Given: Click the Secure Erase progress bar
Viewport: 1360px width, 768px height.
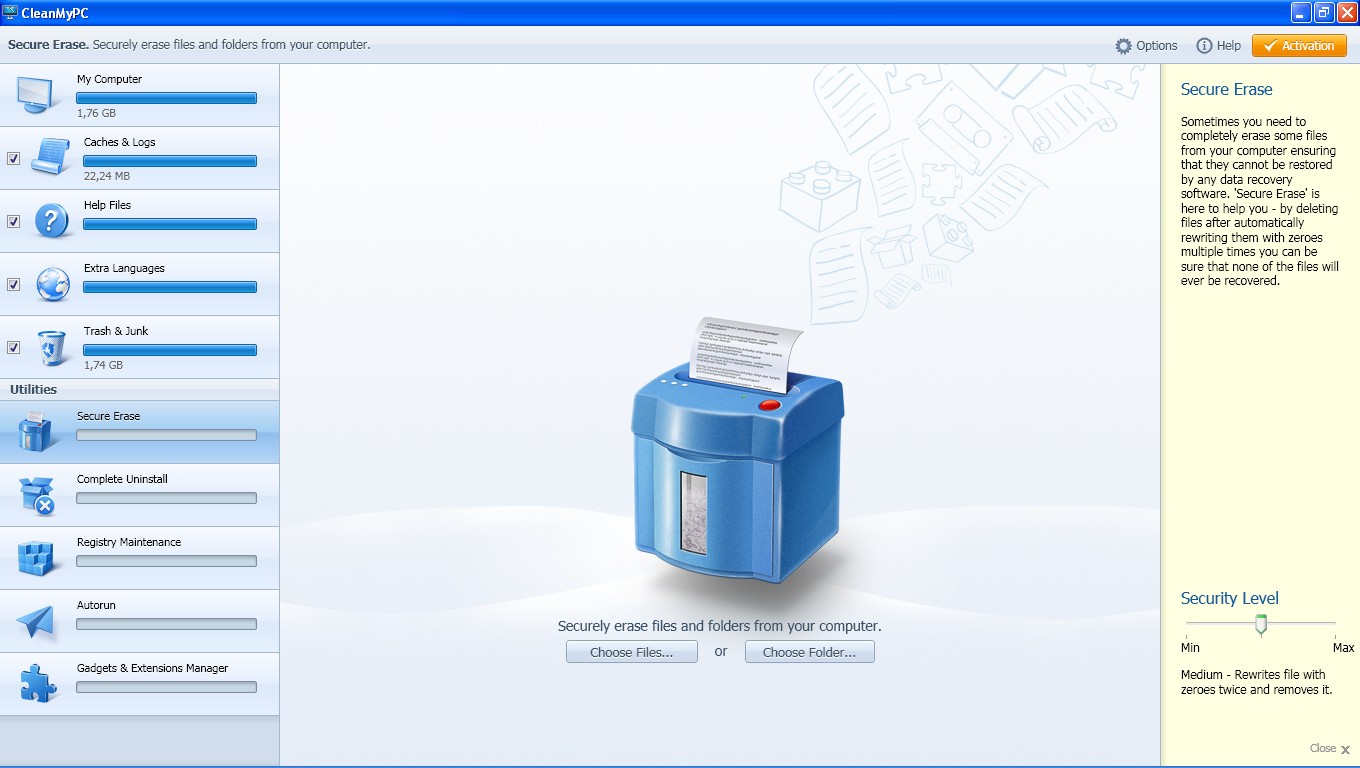Looking at the screenshot, I should click(166, 435).
